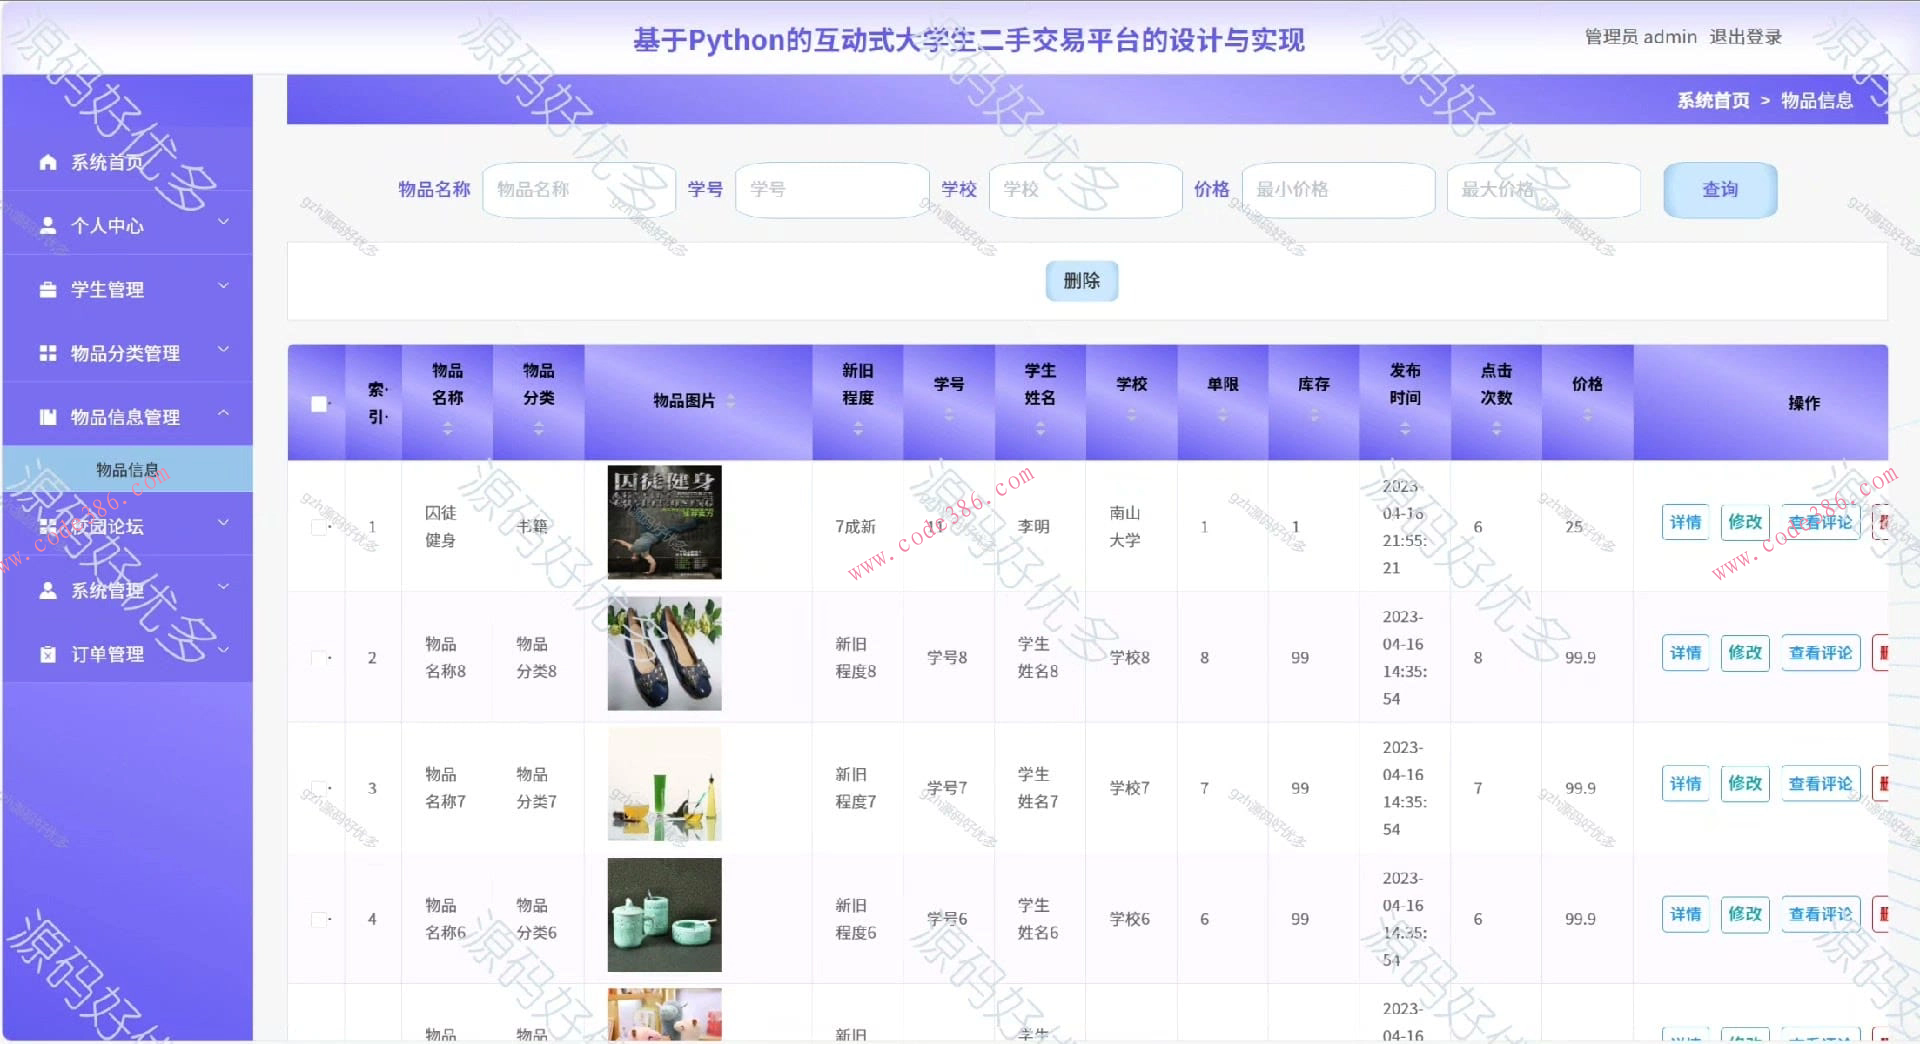This screenshot has width=1920, height=1044.
Task: Click the 系统管理 gear-person icon
Action: 47,590
